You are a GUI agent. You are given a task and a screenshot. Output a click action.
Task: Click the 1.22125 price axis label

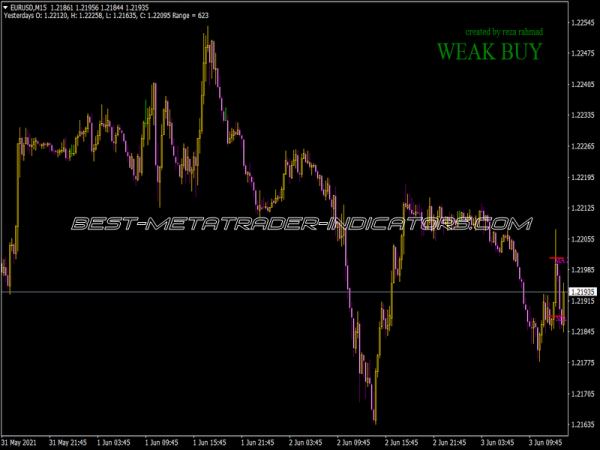point(583,209)
